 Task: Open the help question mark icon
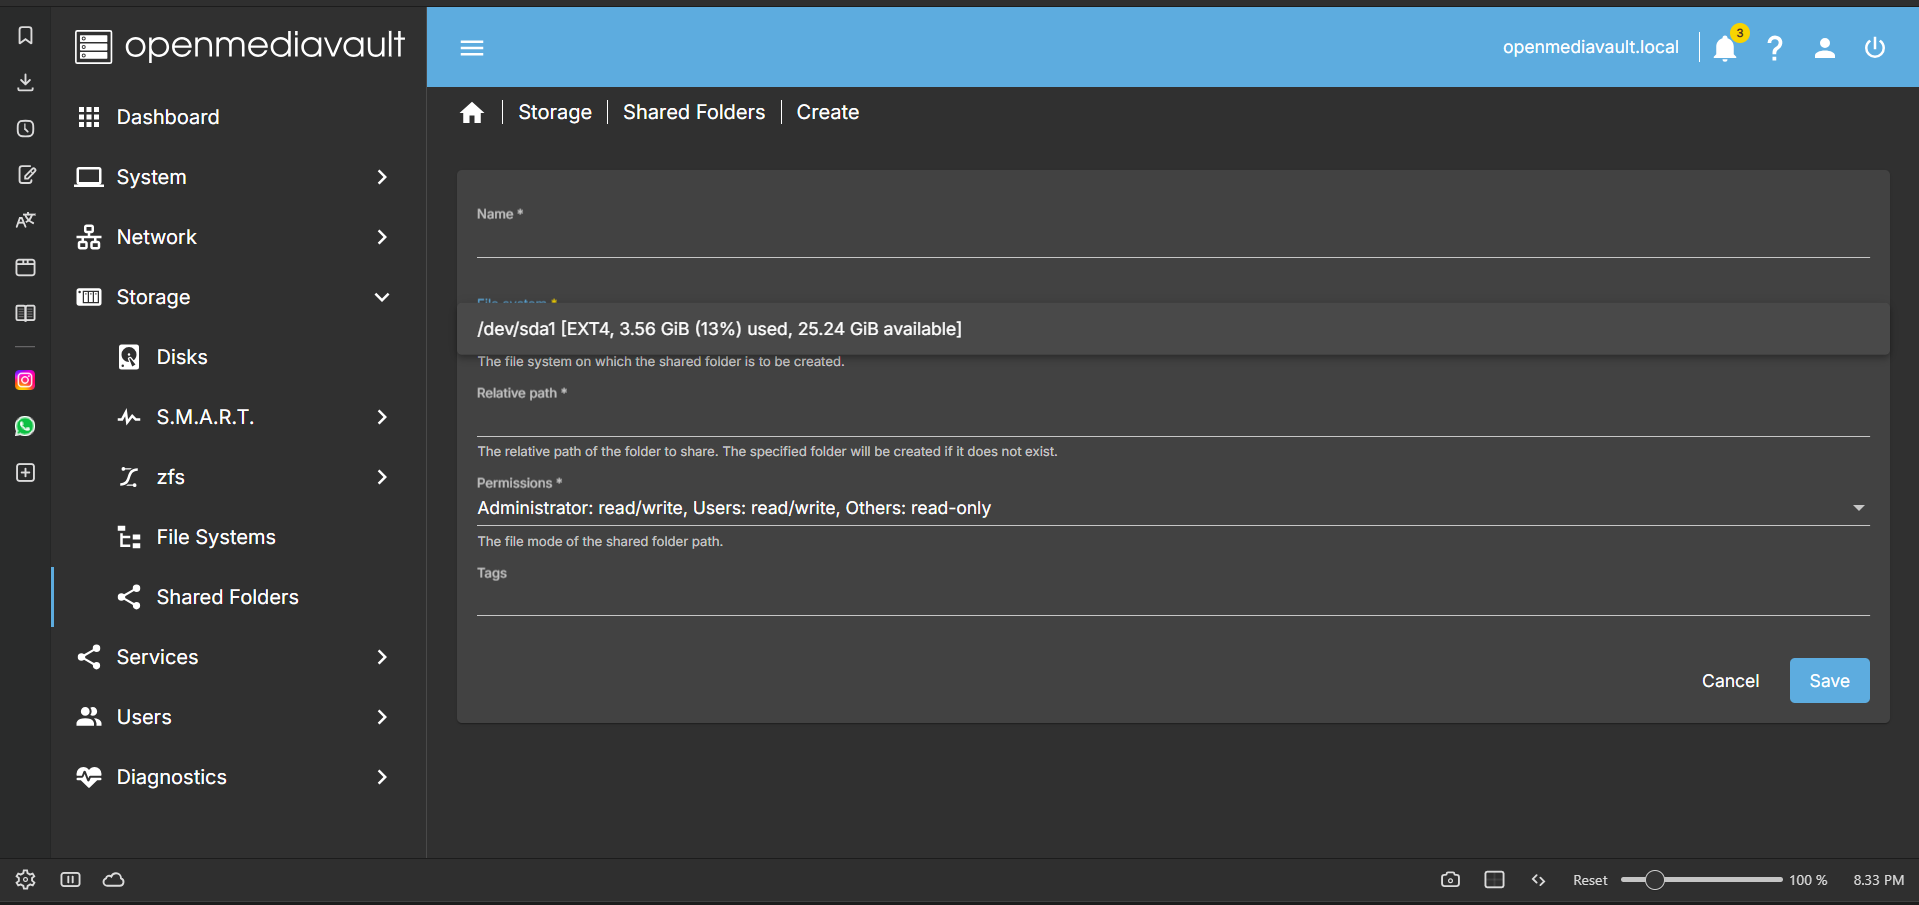pyautogui.click(x=1774, y=48)
